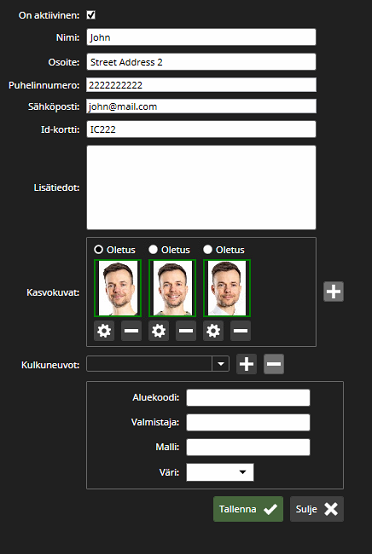Open settings gear for second face image
The image size is (372, 554).
[159, 331]
